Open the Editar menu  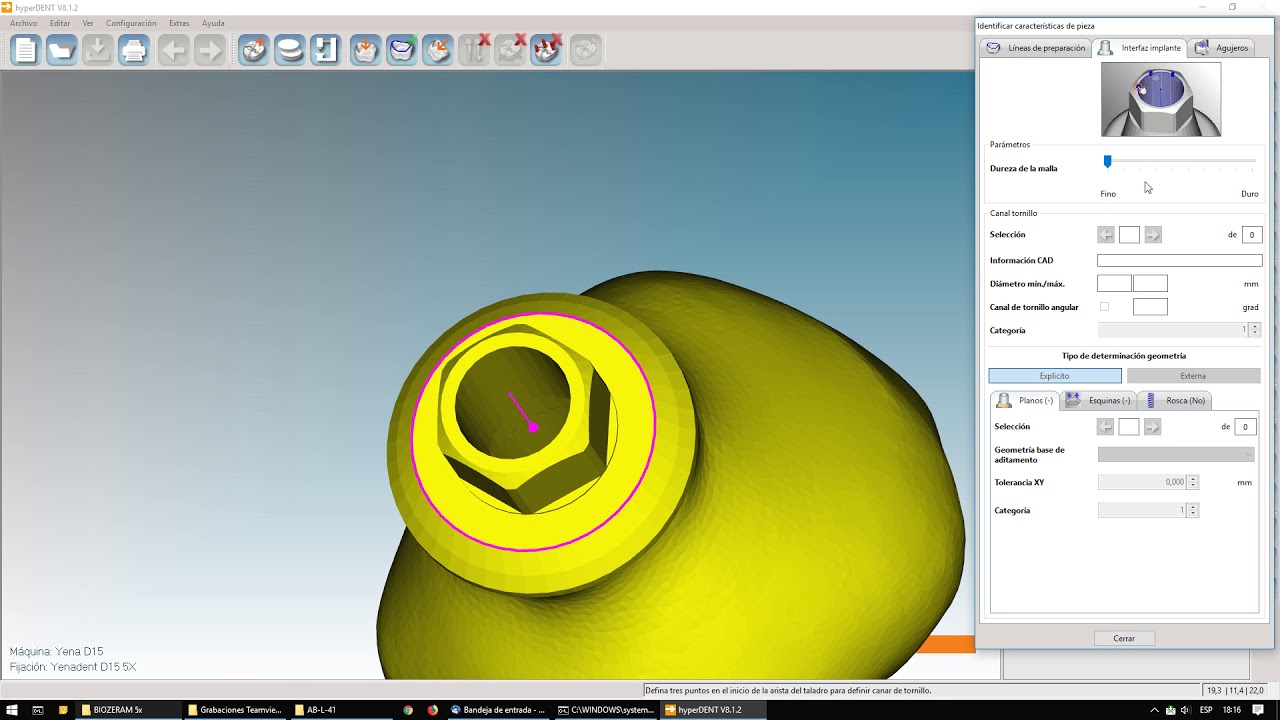[x=60, y=23]
